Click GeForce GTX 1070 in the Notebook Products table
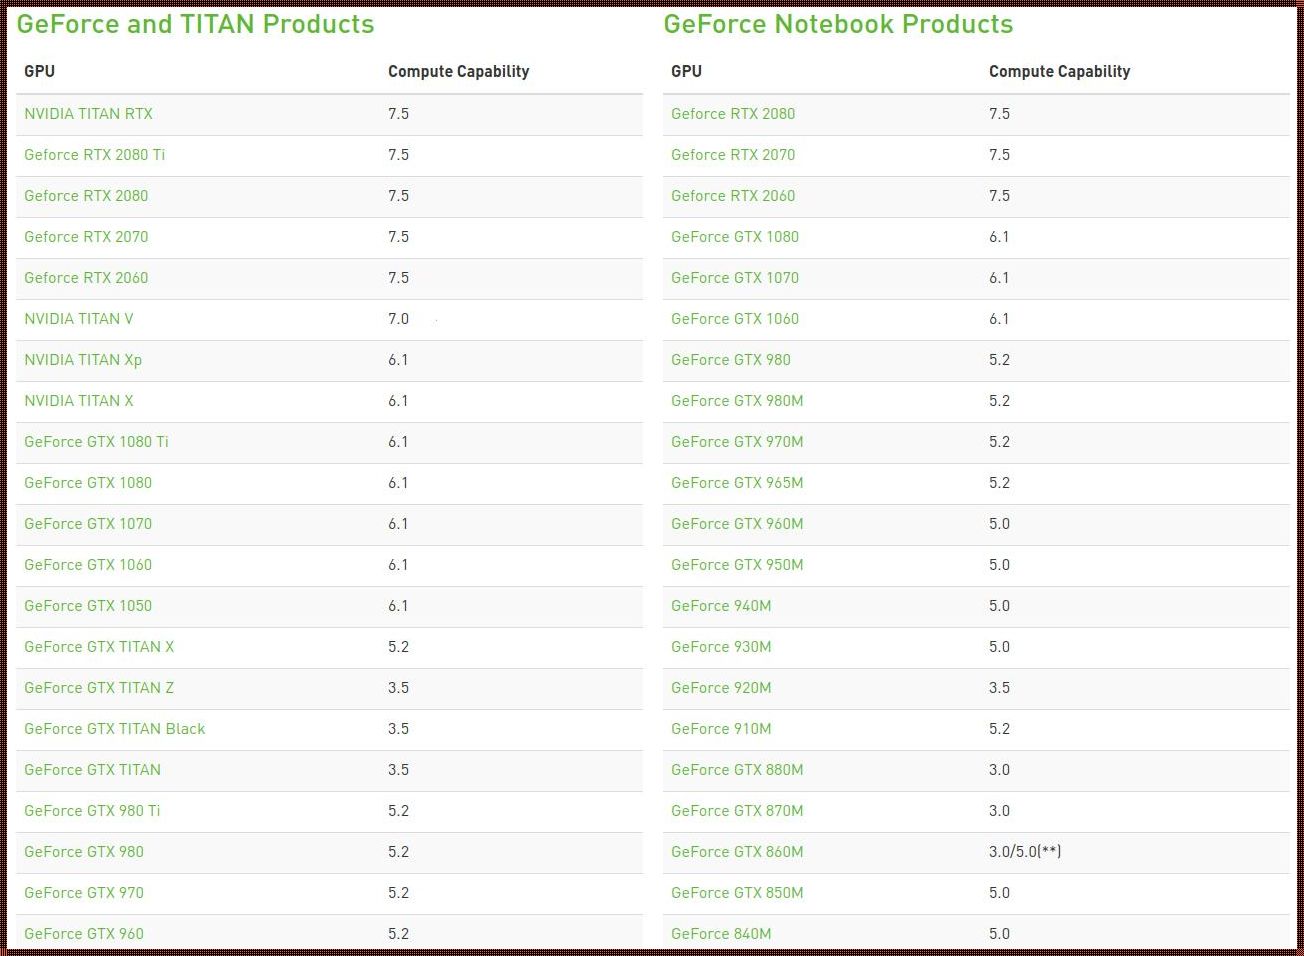This screenshot has width=1304, height=956. coord(735,278)
